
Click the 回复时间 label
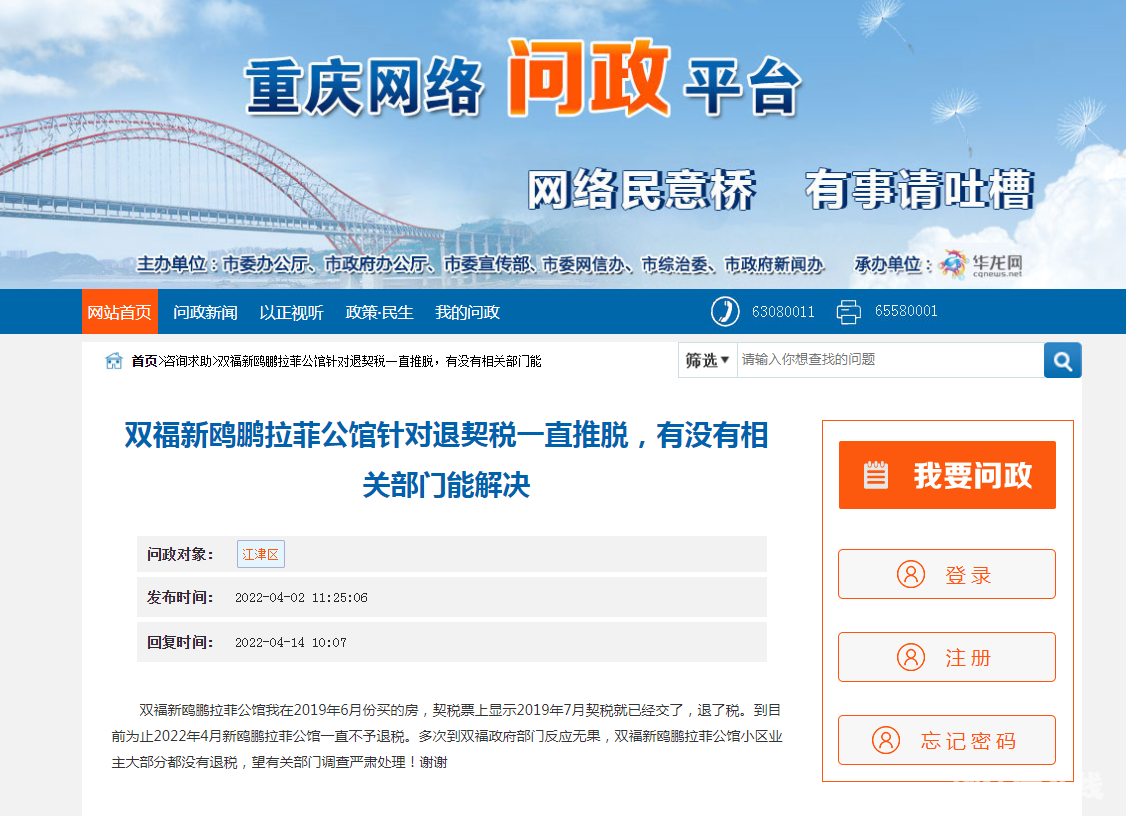[x=180, y=642]
